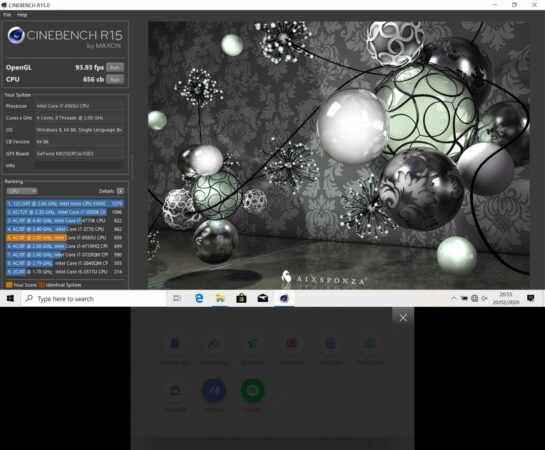Click the Cinebench logo sphere icon
Image resolution: width=545 pixels, height=450 pixels.
click(x=16, y=35)
